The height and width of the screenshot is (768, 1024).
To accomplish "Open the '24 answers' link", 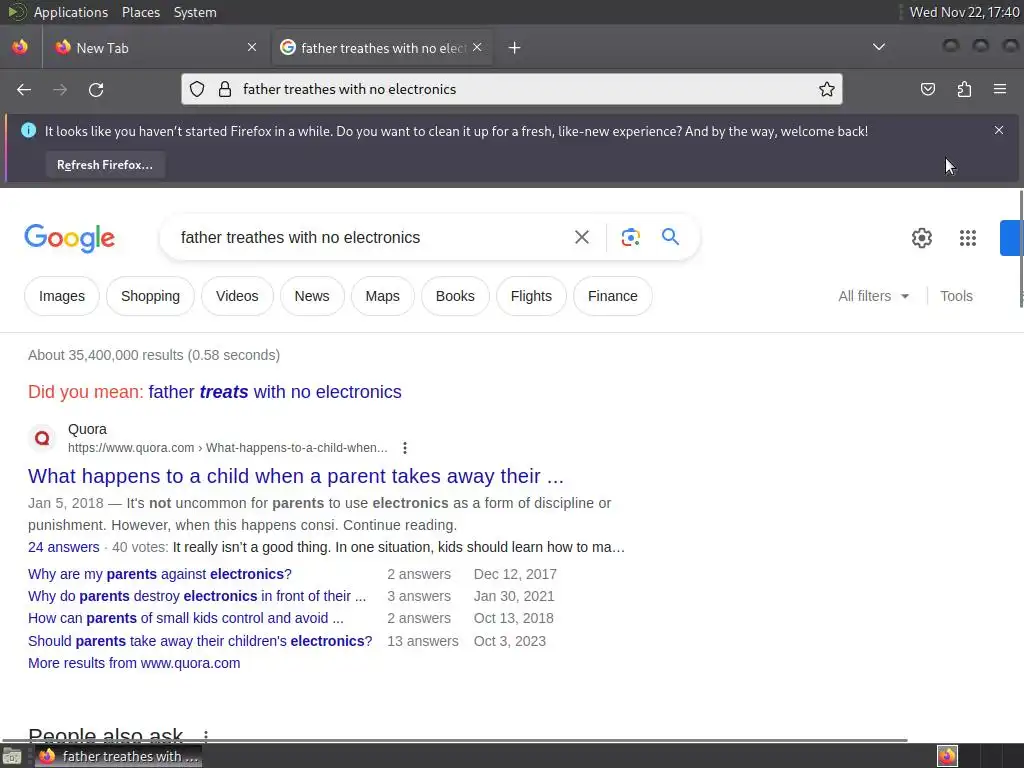I will click(63, 547).
